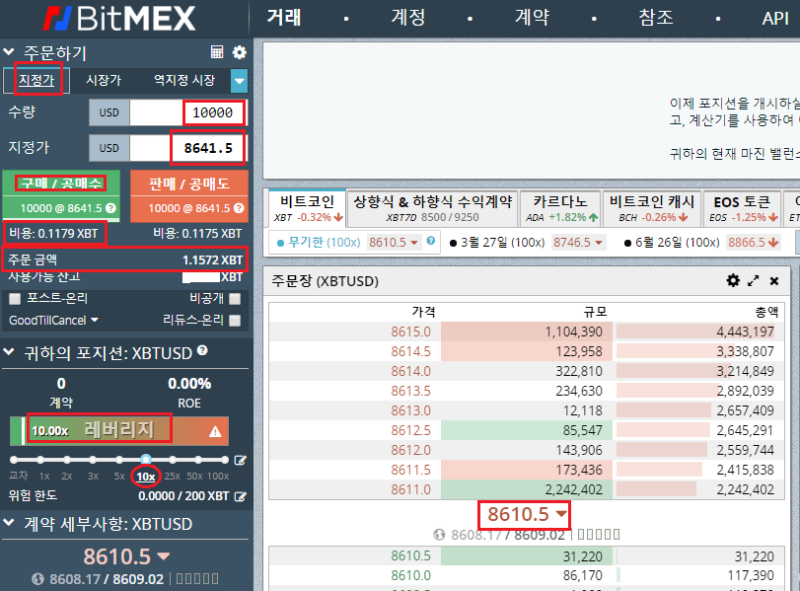Select the March 27 100x contract
The image size is (800, 591).
497,242
